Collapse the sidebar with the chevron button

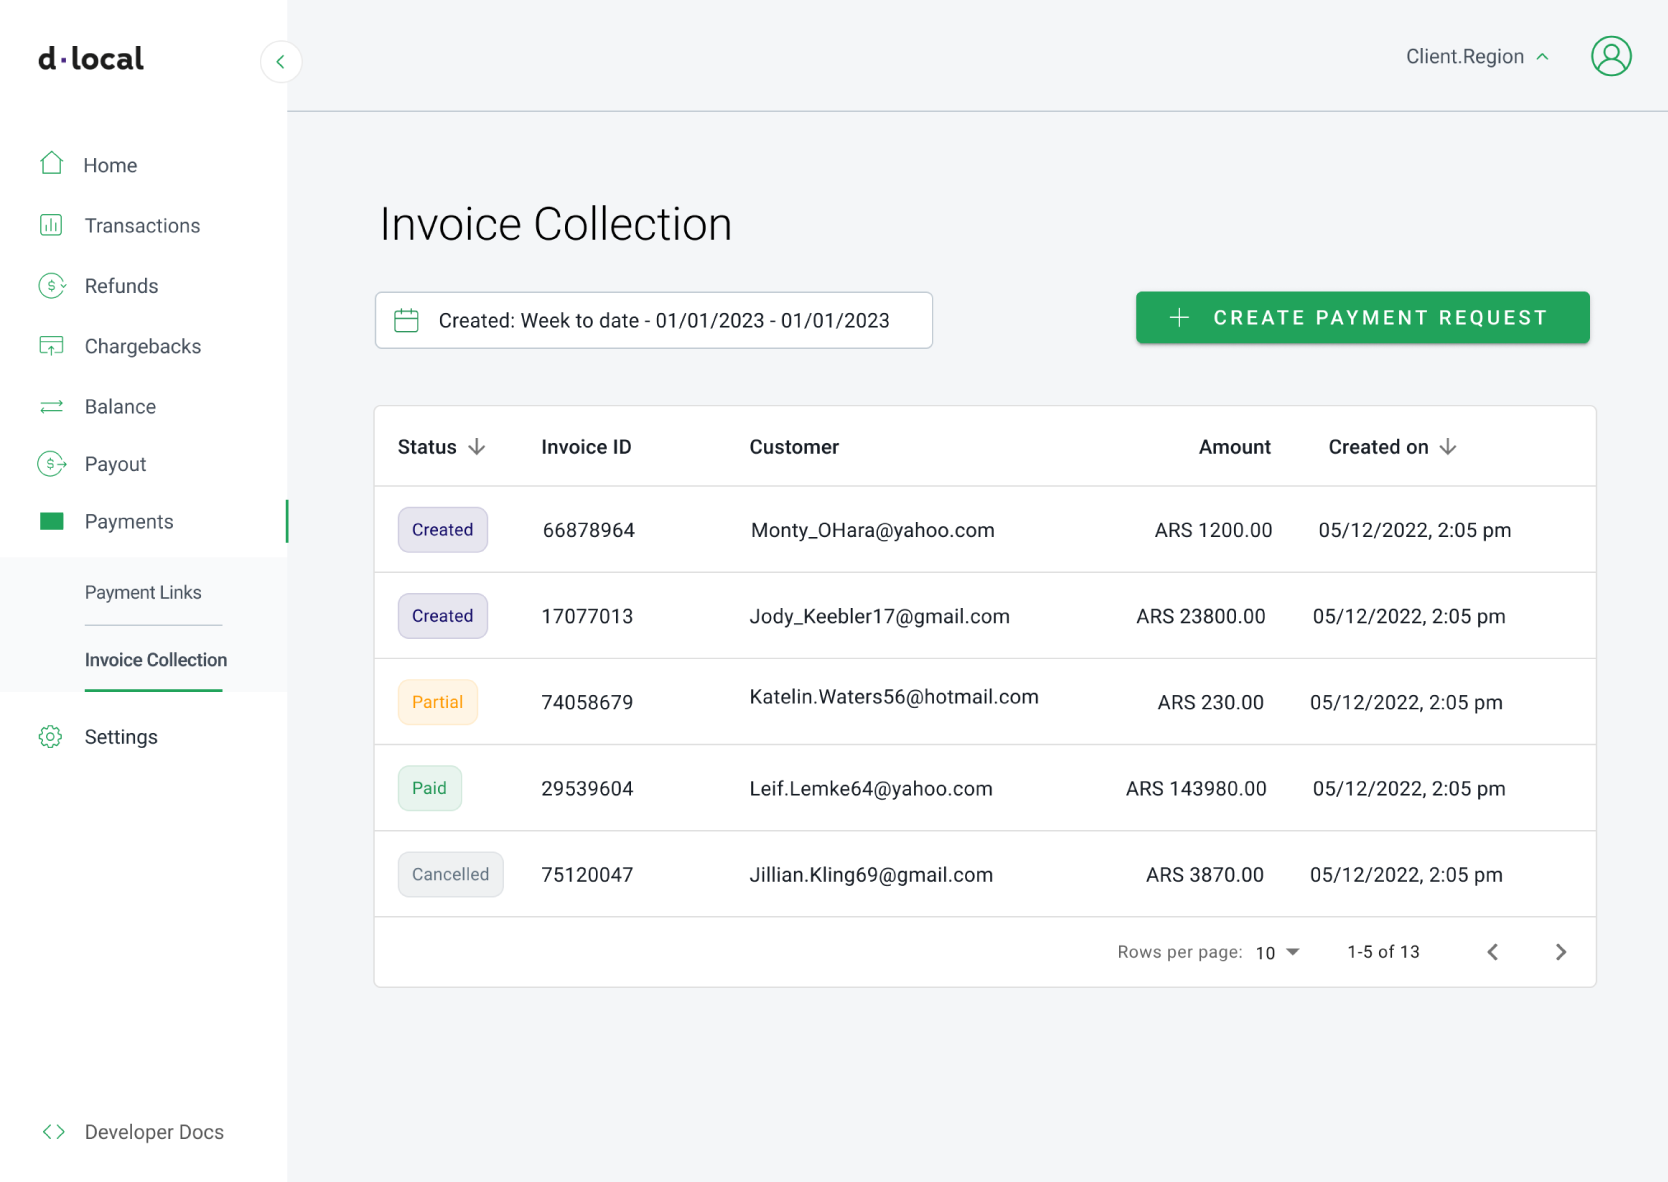click(x=281, y=61)
